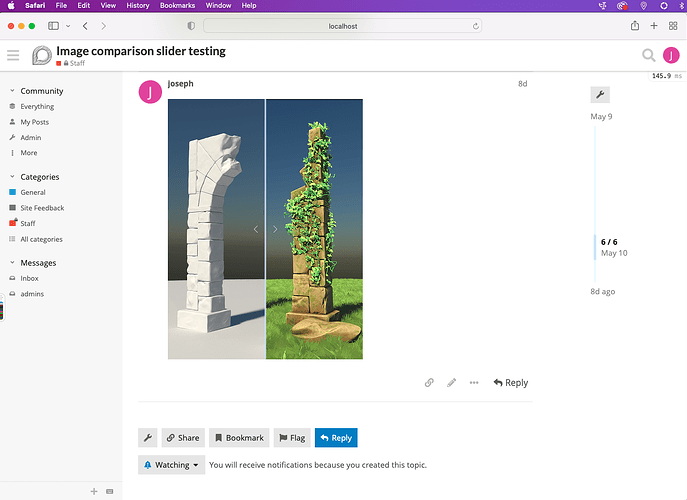Click the image comparison slider handle

tap(266, 229)
